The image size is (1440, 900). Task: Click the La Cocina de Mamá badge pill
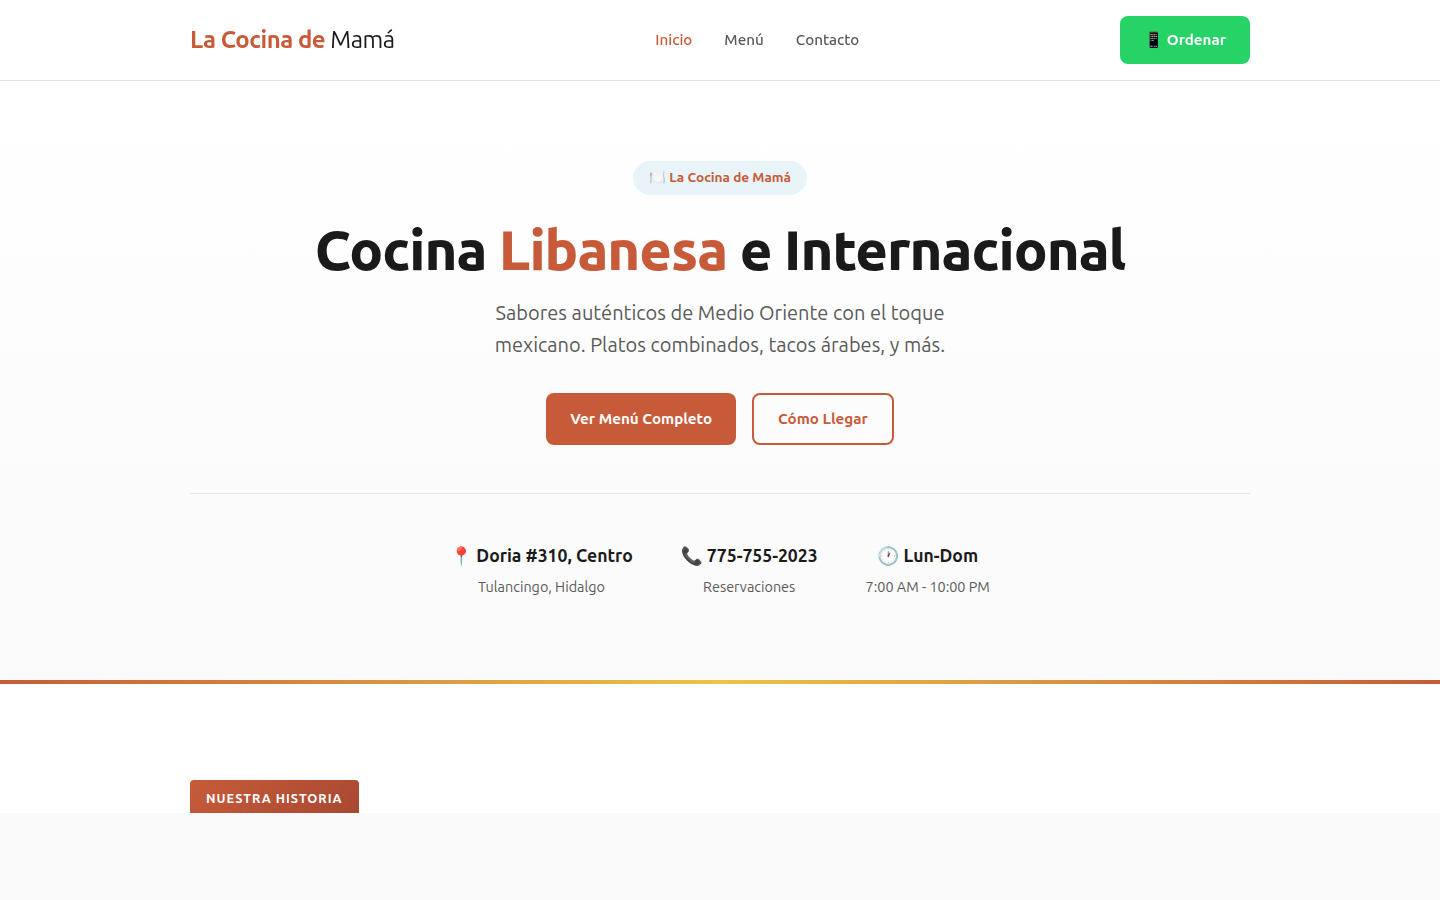click(x=720, y=178)
